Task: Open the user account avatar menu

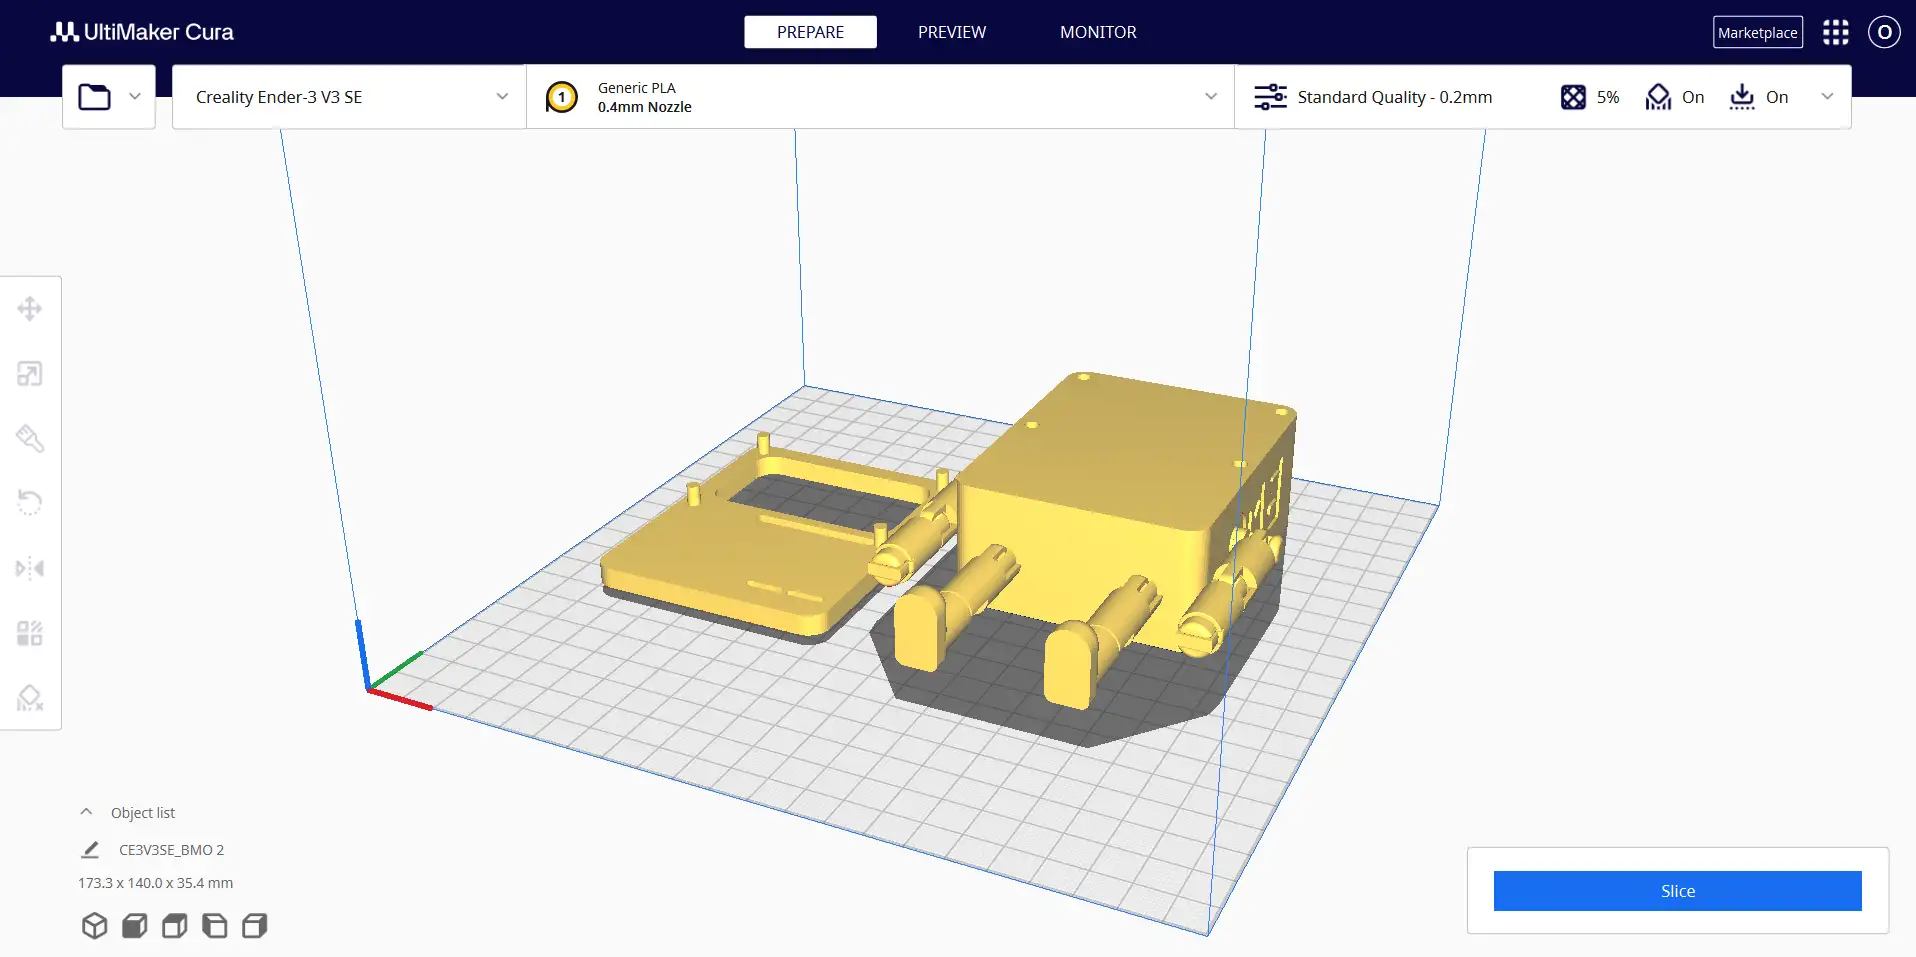Action: point(1884,32)
